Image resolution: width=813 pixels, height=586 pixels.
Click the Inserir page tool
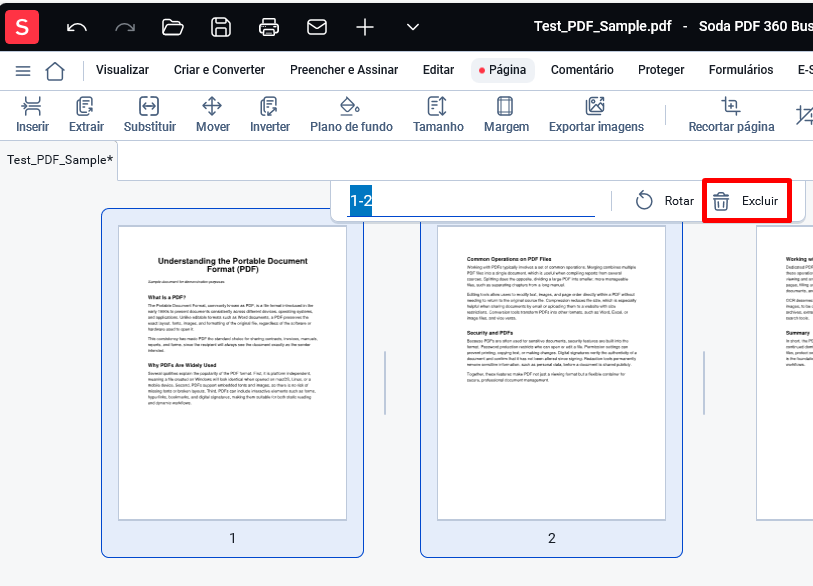(x=32, y=115)
